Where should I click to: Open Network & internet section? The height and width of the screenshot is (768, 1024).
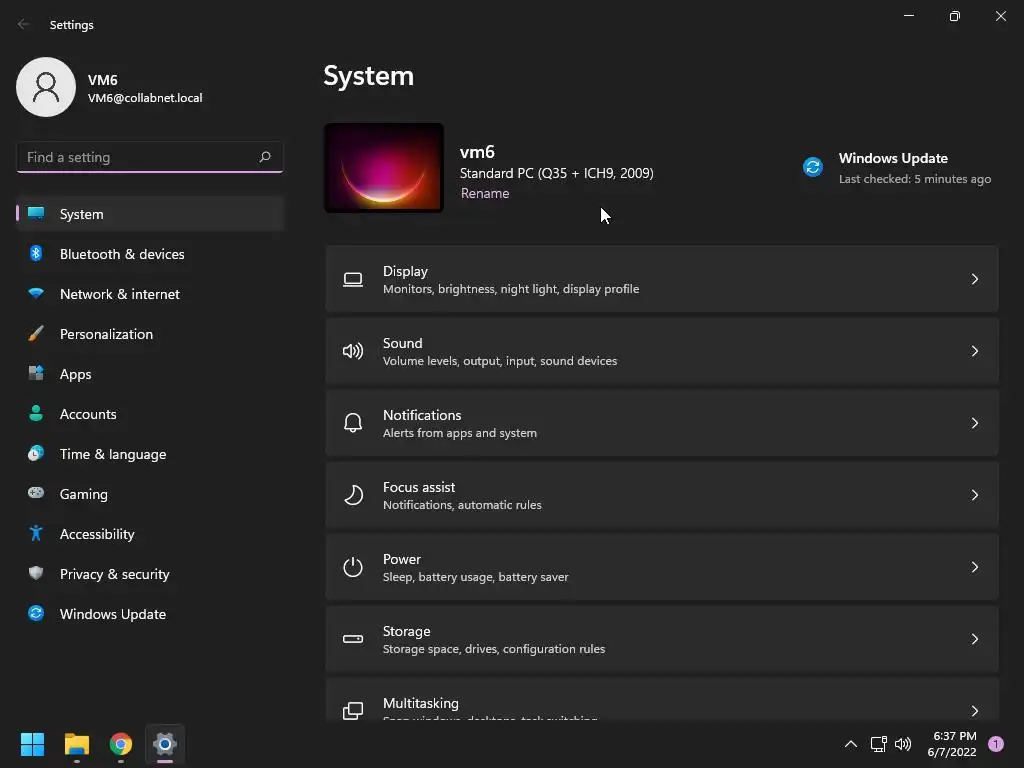(150, 293)
